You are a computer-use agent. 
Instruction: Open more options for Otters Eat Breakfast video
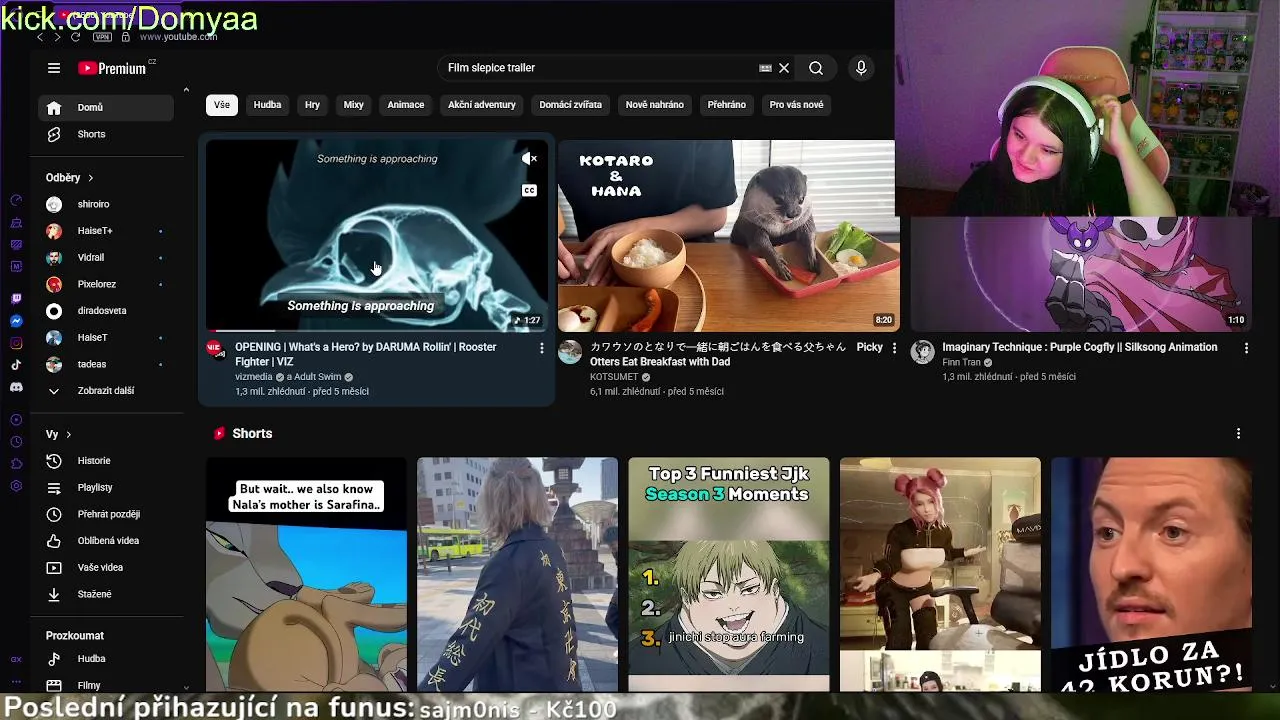[x=894, y=348]
